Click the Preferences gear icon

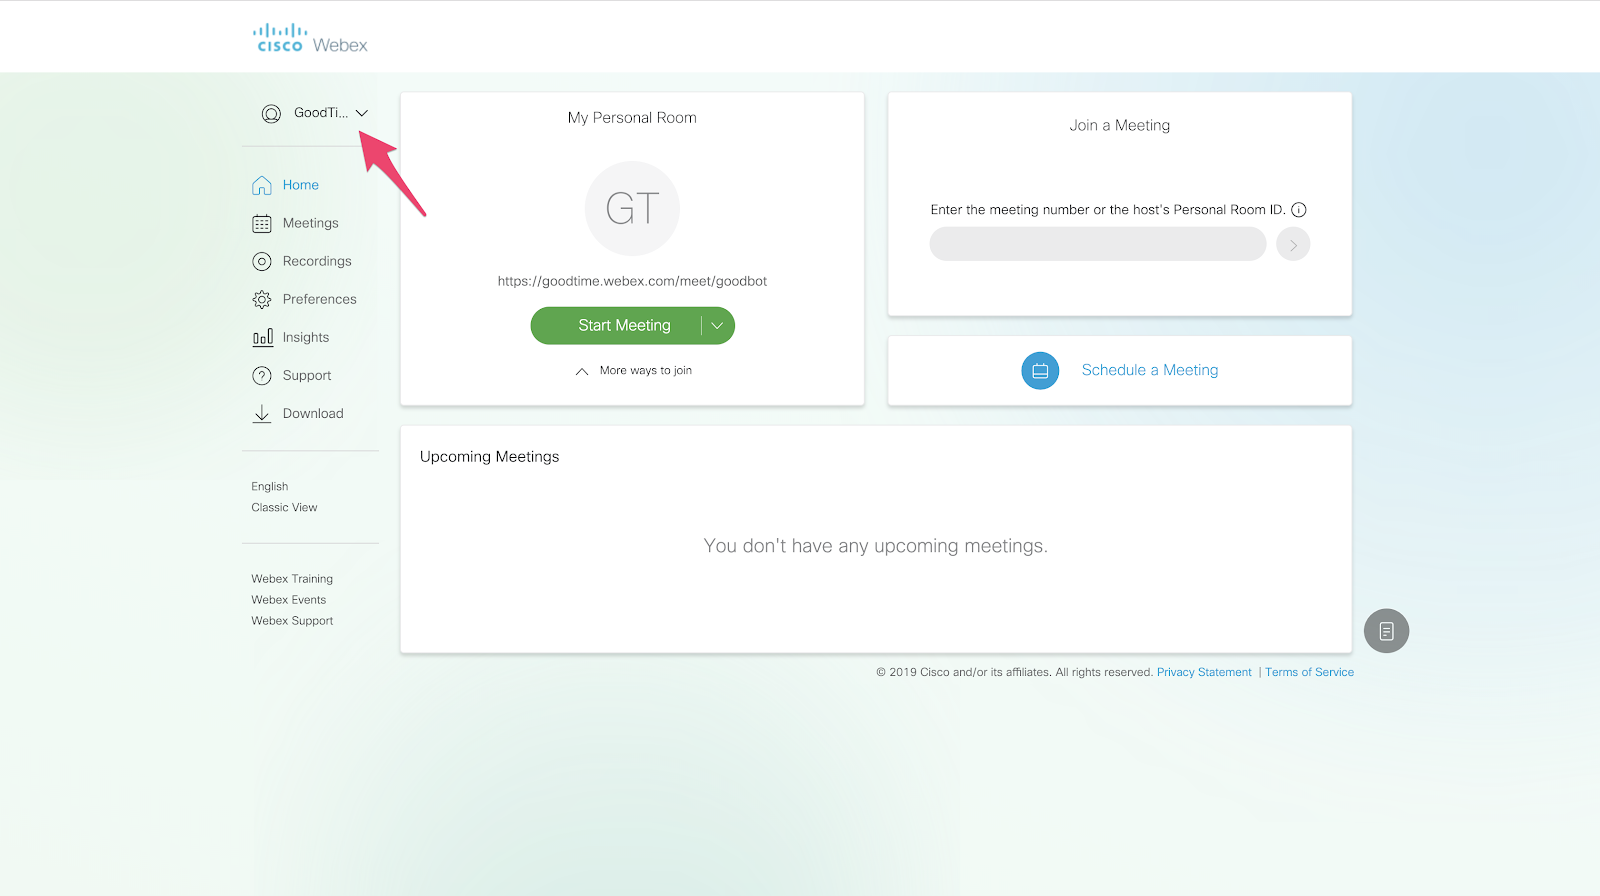pyautogui.click(x=262, y=300)
